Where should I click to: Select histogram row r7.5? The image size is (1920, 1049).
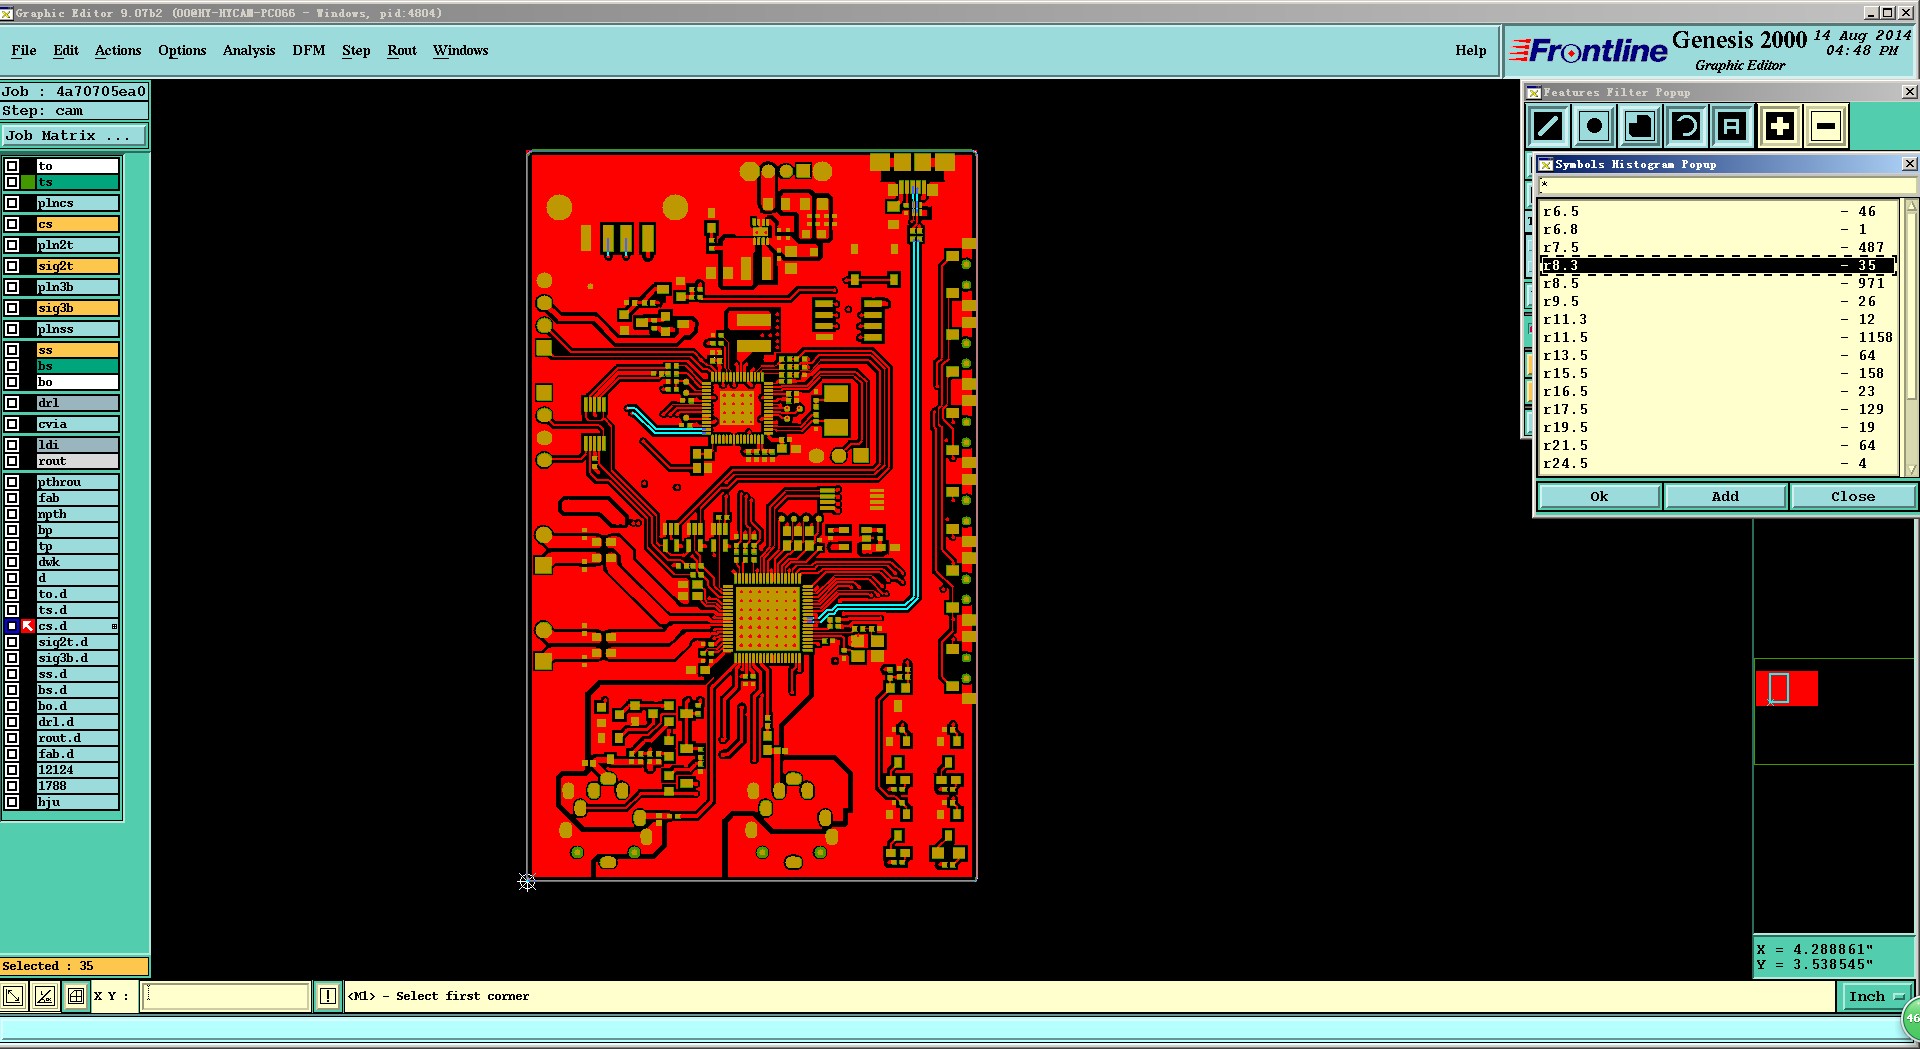[1718, 248]
